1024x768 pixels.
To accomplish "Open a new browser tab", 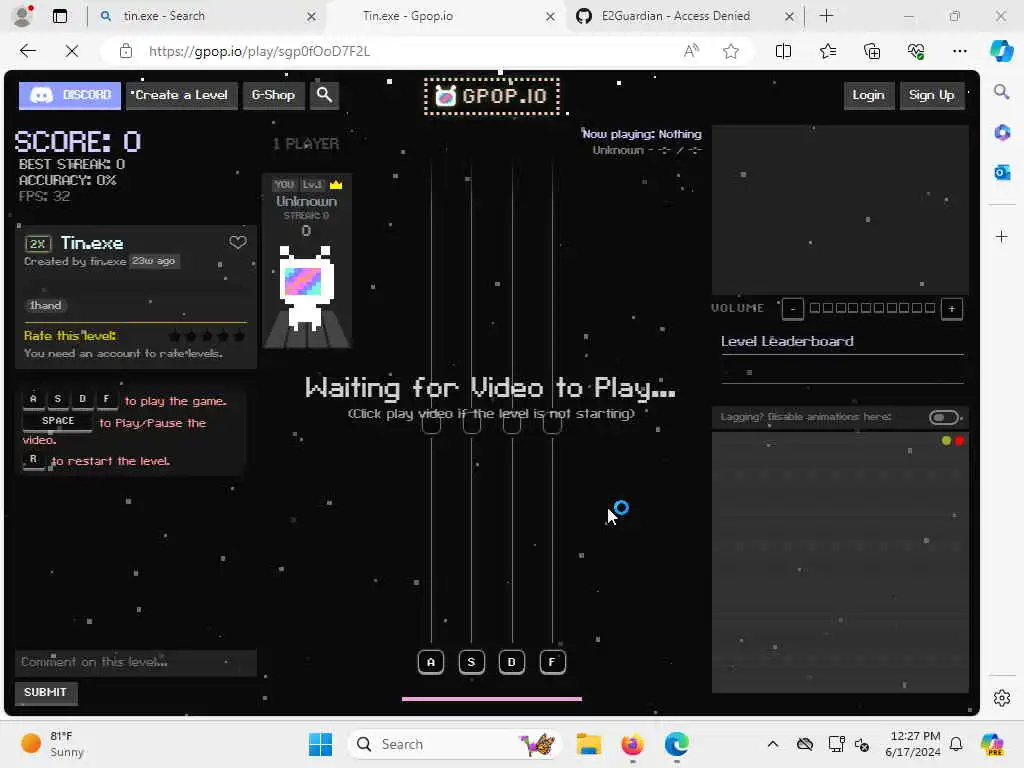I will [826, 16].
